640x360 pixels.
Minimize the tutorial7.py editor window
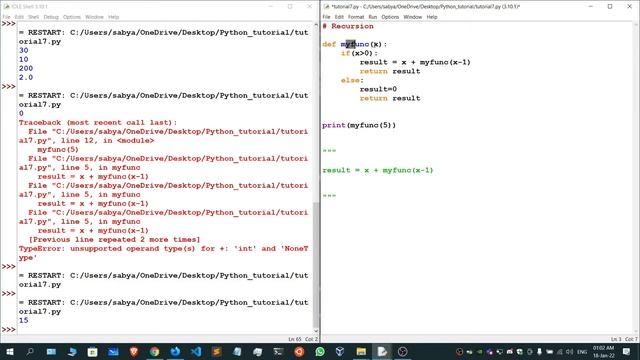click(x=591, y=7)
